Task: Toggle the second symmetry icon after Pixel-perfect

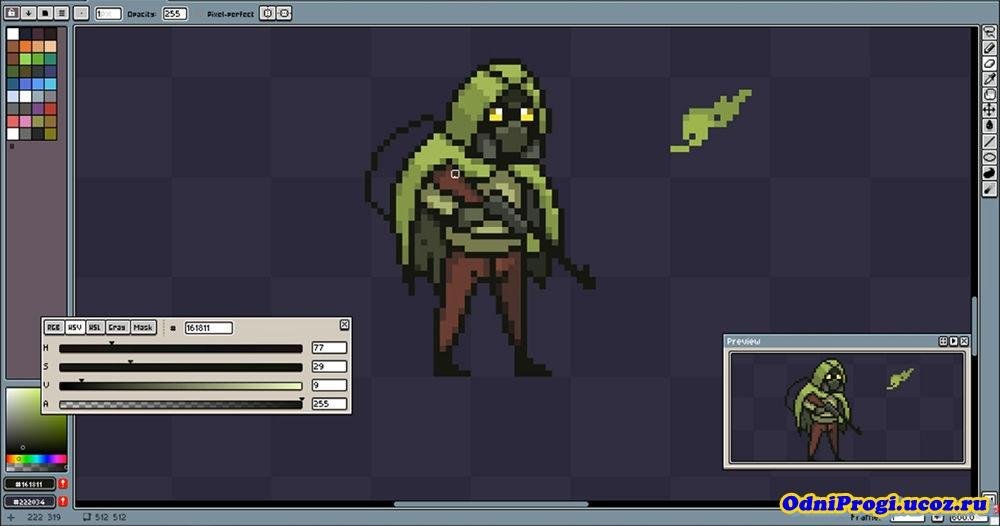Action: click(x=284, y=13)
